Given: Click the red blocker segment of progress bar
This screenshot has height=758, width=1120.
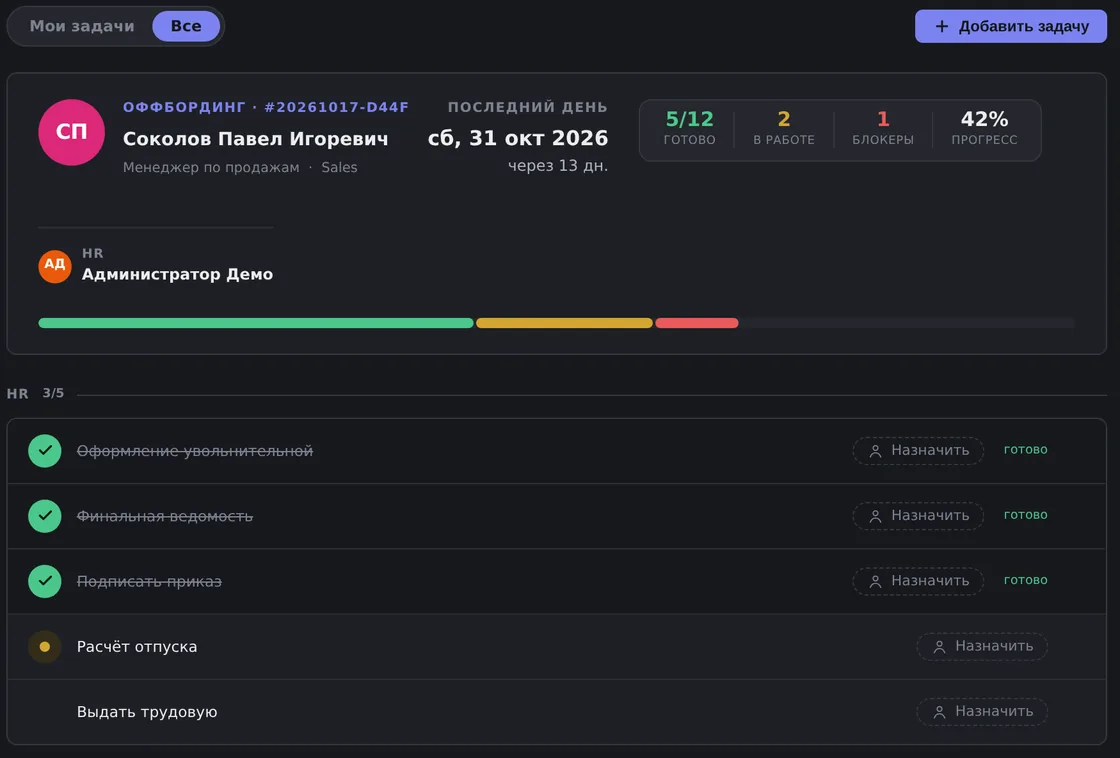Looking at the screenshot, I should [x=696, y=323].
